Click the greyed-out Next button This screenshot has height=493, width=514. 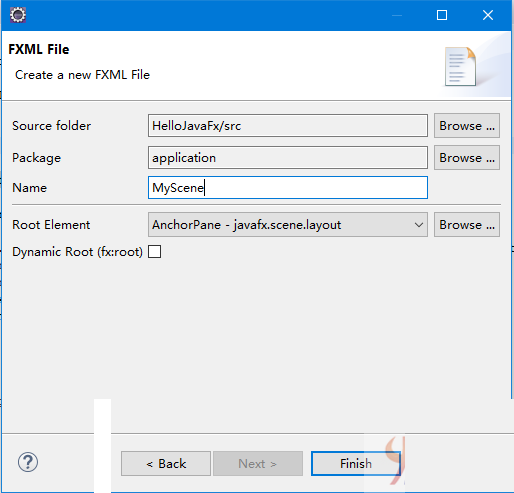tap(258, 463)
